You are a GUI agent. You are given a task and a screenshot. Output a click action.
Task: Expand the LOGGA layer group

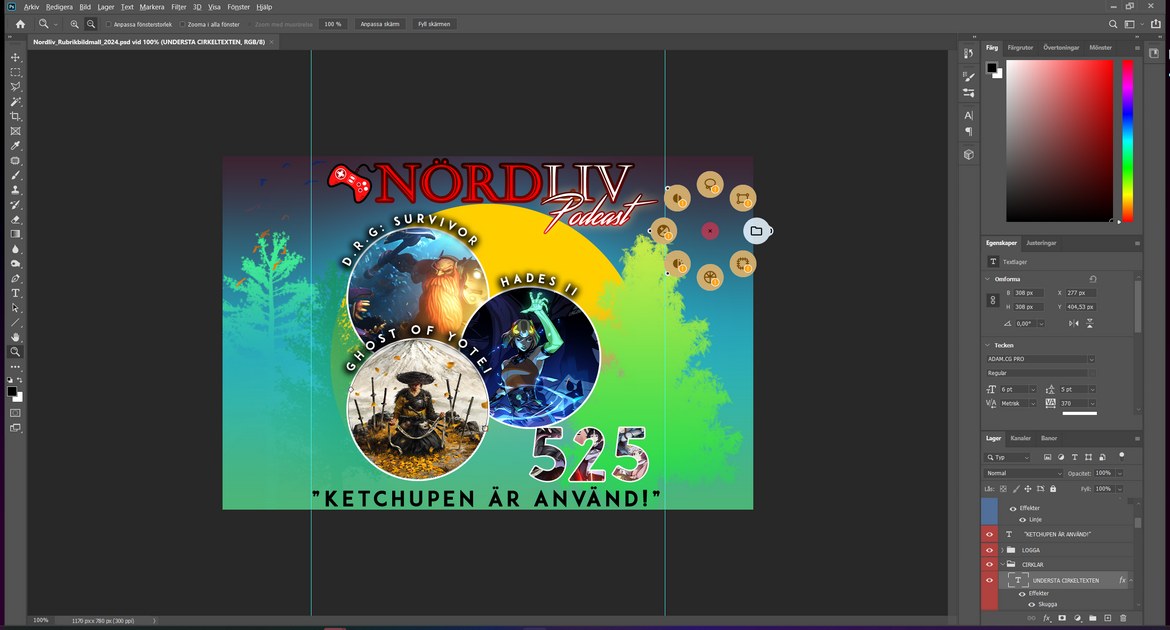[1002, 550]
